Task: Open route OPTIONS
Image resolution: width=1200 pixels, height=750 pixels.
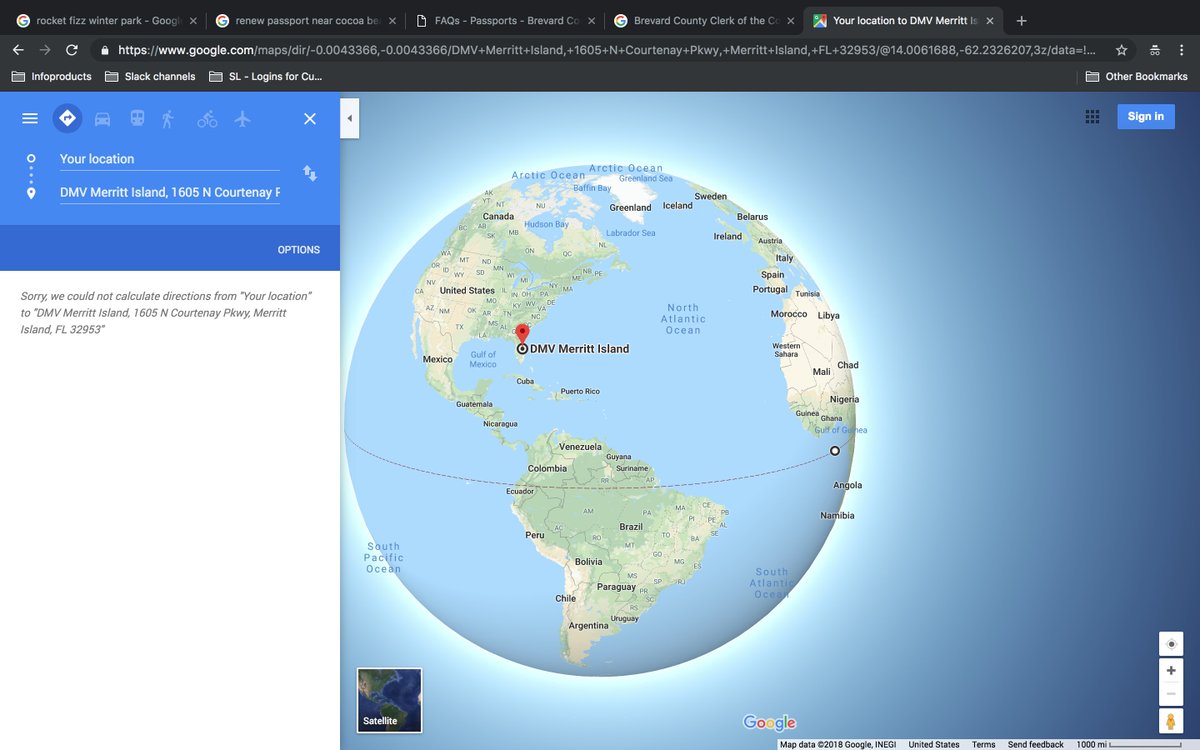Action: [x=299, y=250]
